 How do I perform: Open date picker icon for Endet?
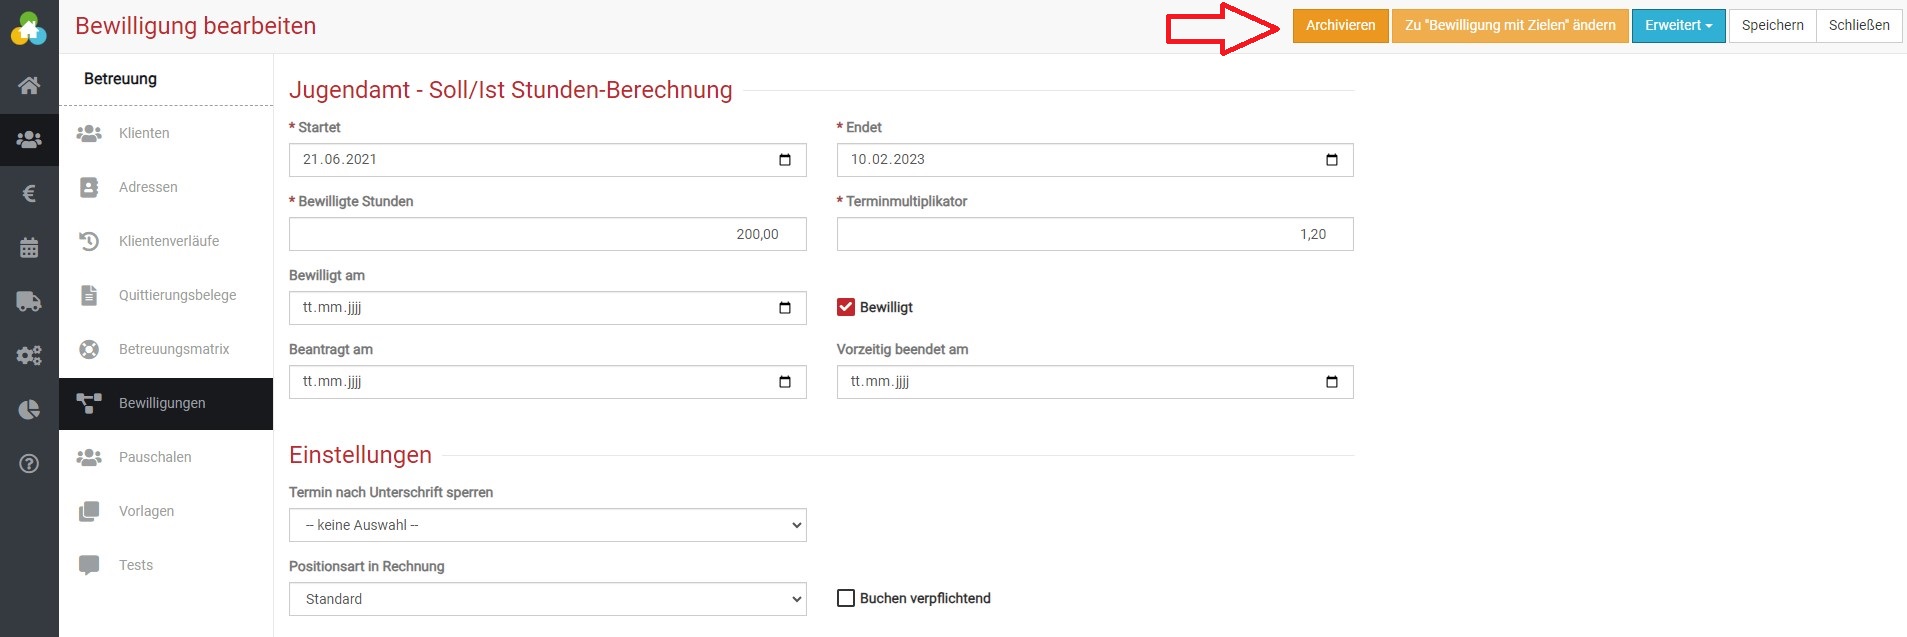pos(1332,160)
